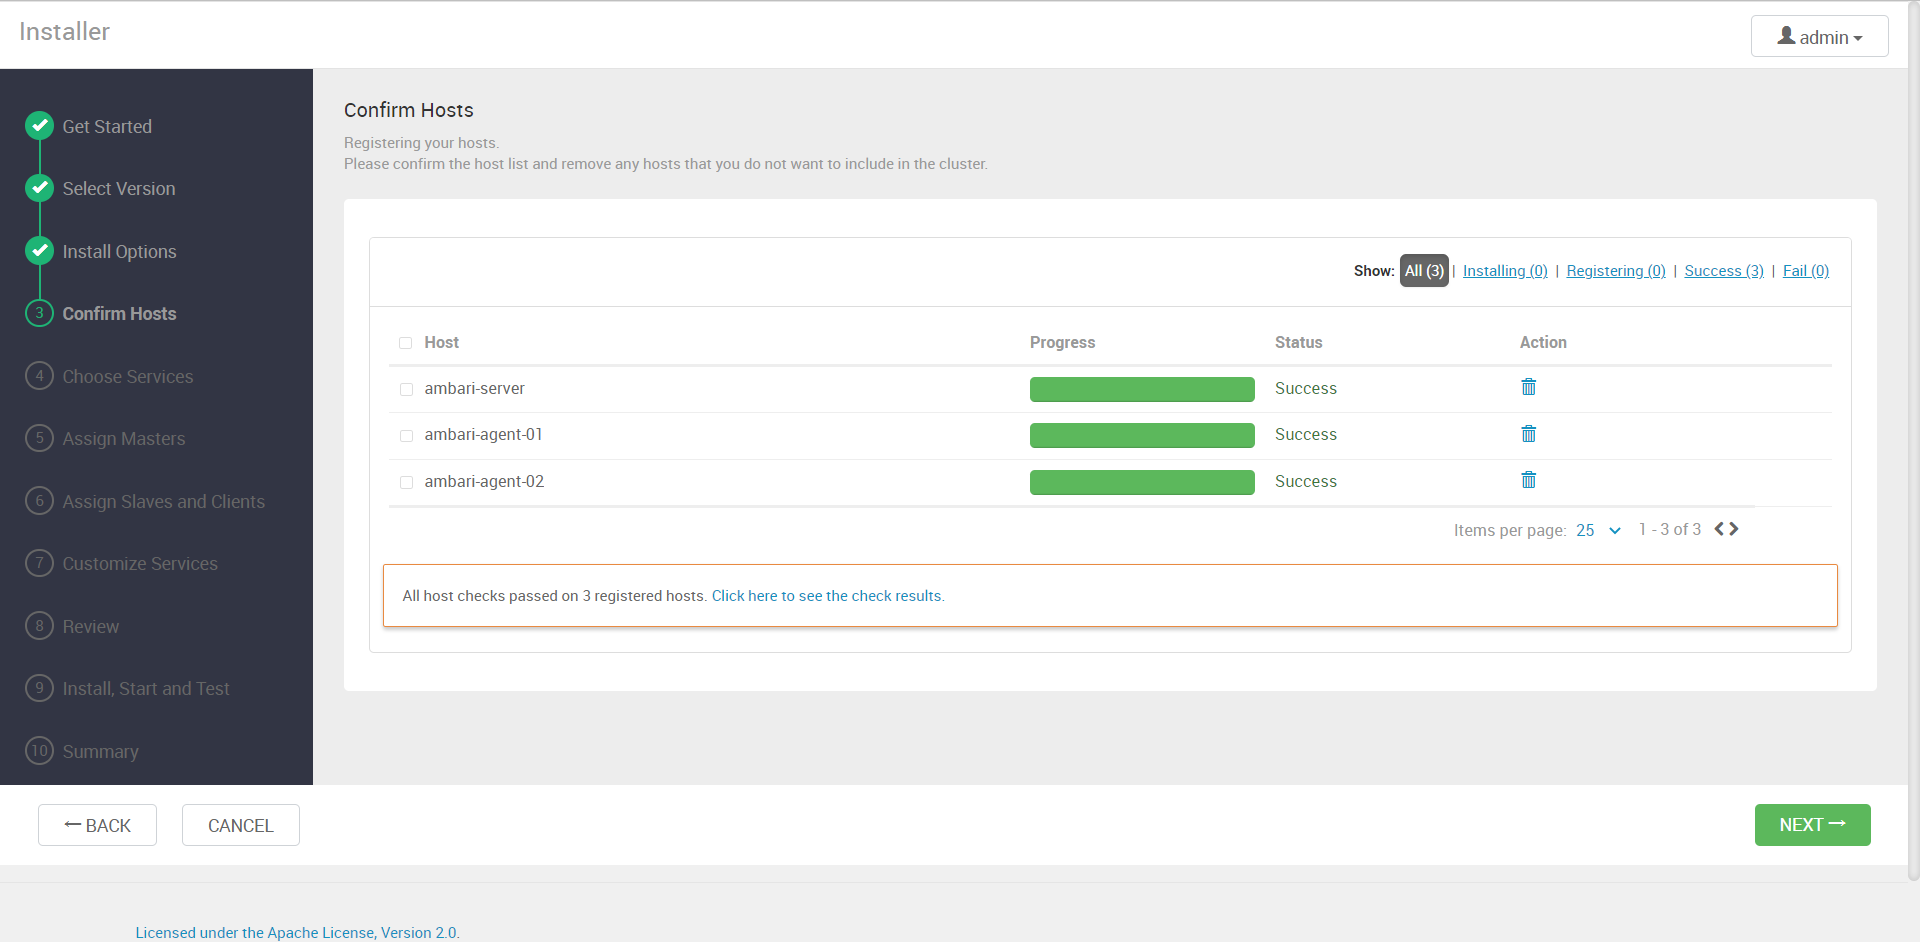Screen dimensions: 1920x942
Task: Click ambari-server progress bar
Action: pyautogui.click(x=1142, y=389)
